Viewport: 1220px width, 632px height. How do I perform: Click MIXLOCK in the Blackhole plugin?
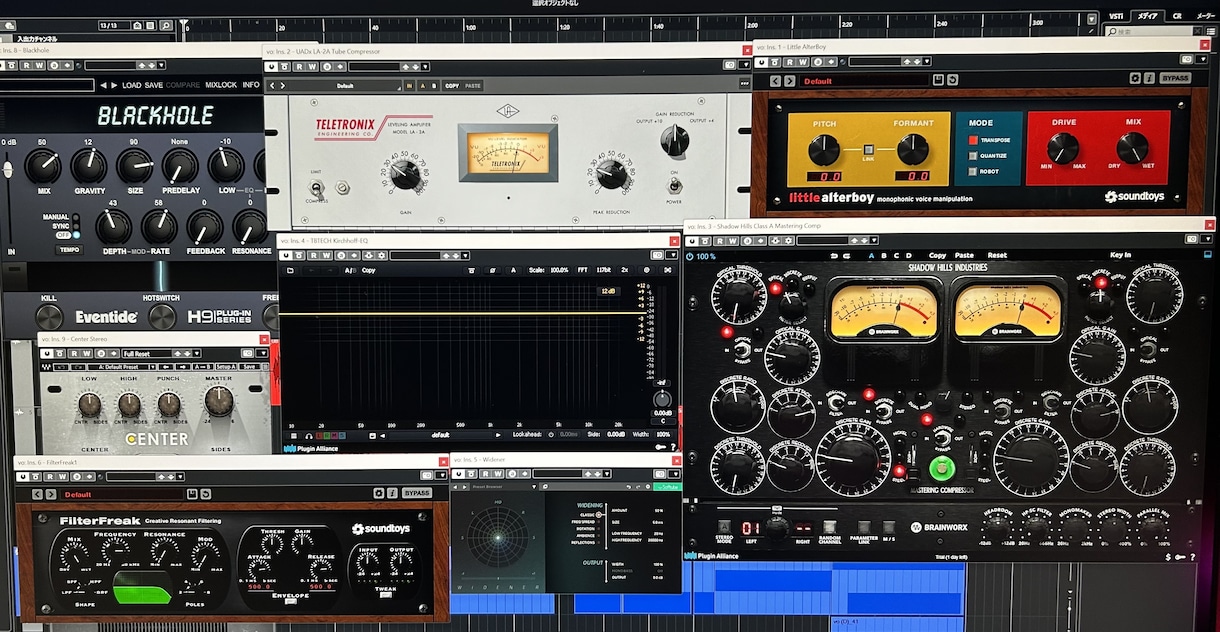click(221, 85)
